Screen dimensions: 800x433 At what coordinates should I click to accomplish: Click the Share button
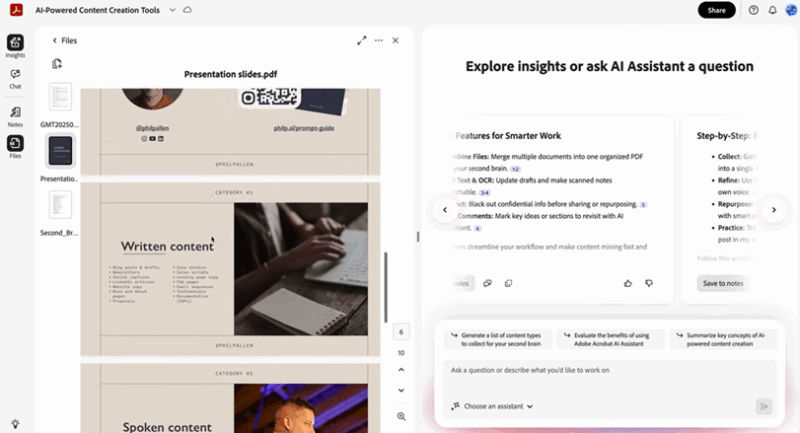[716, 10]
